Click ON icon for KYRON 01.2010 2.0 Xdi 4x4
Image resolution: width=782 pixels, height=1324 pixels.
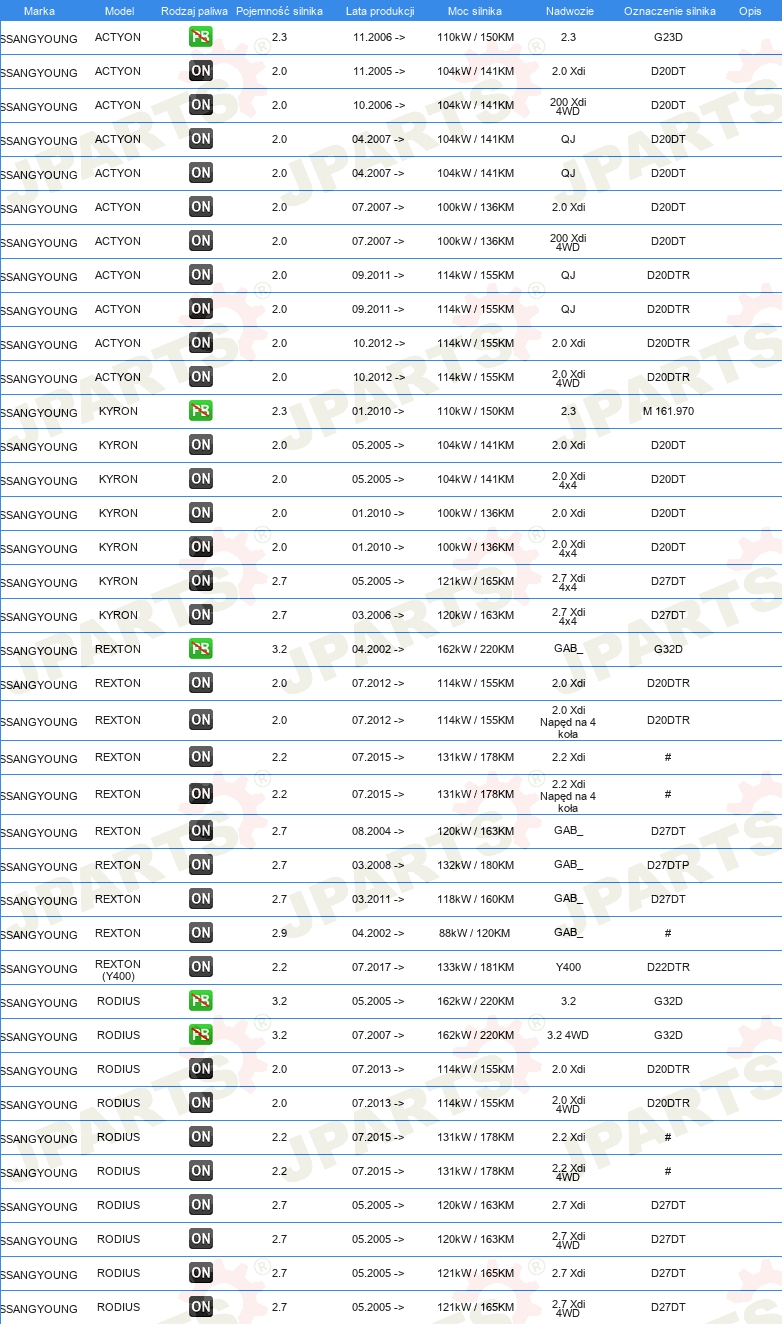201,547
